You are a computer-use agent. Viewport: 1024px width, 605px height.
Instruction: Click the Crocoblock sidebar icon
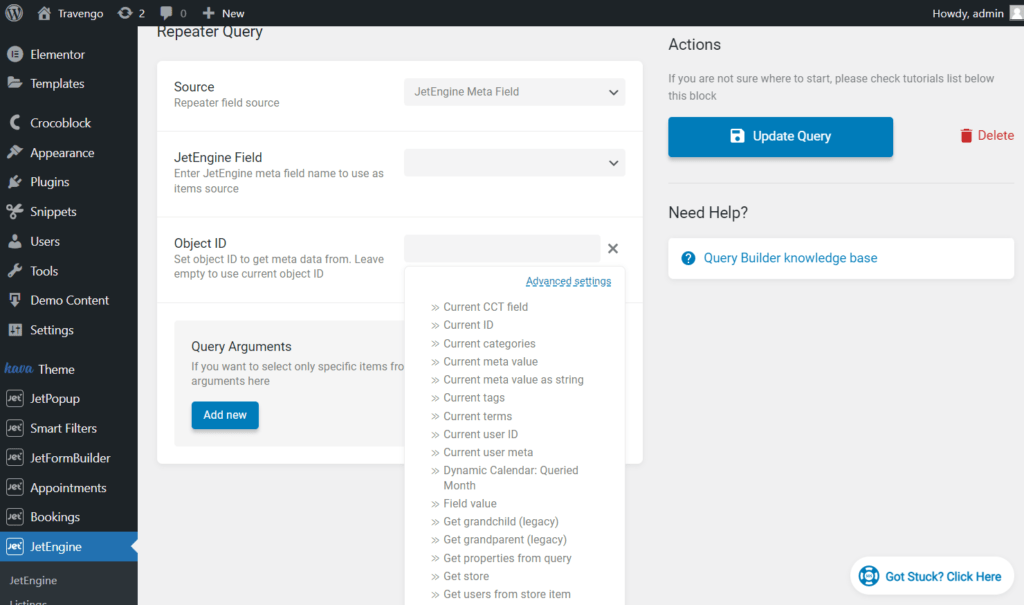pyautogui.click(x=15, y=123)
